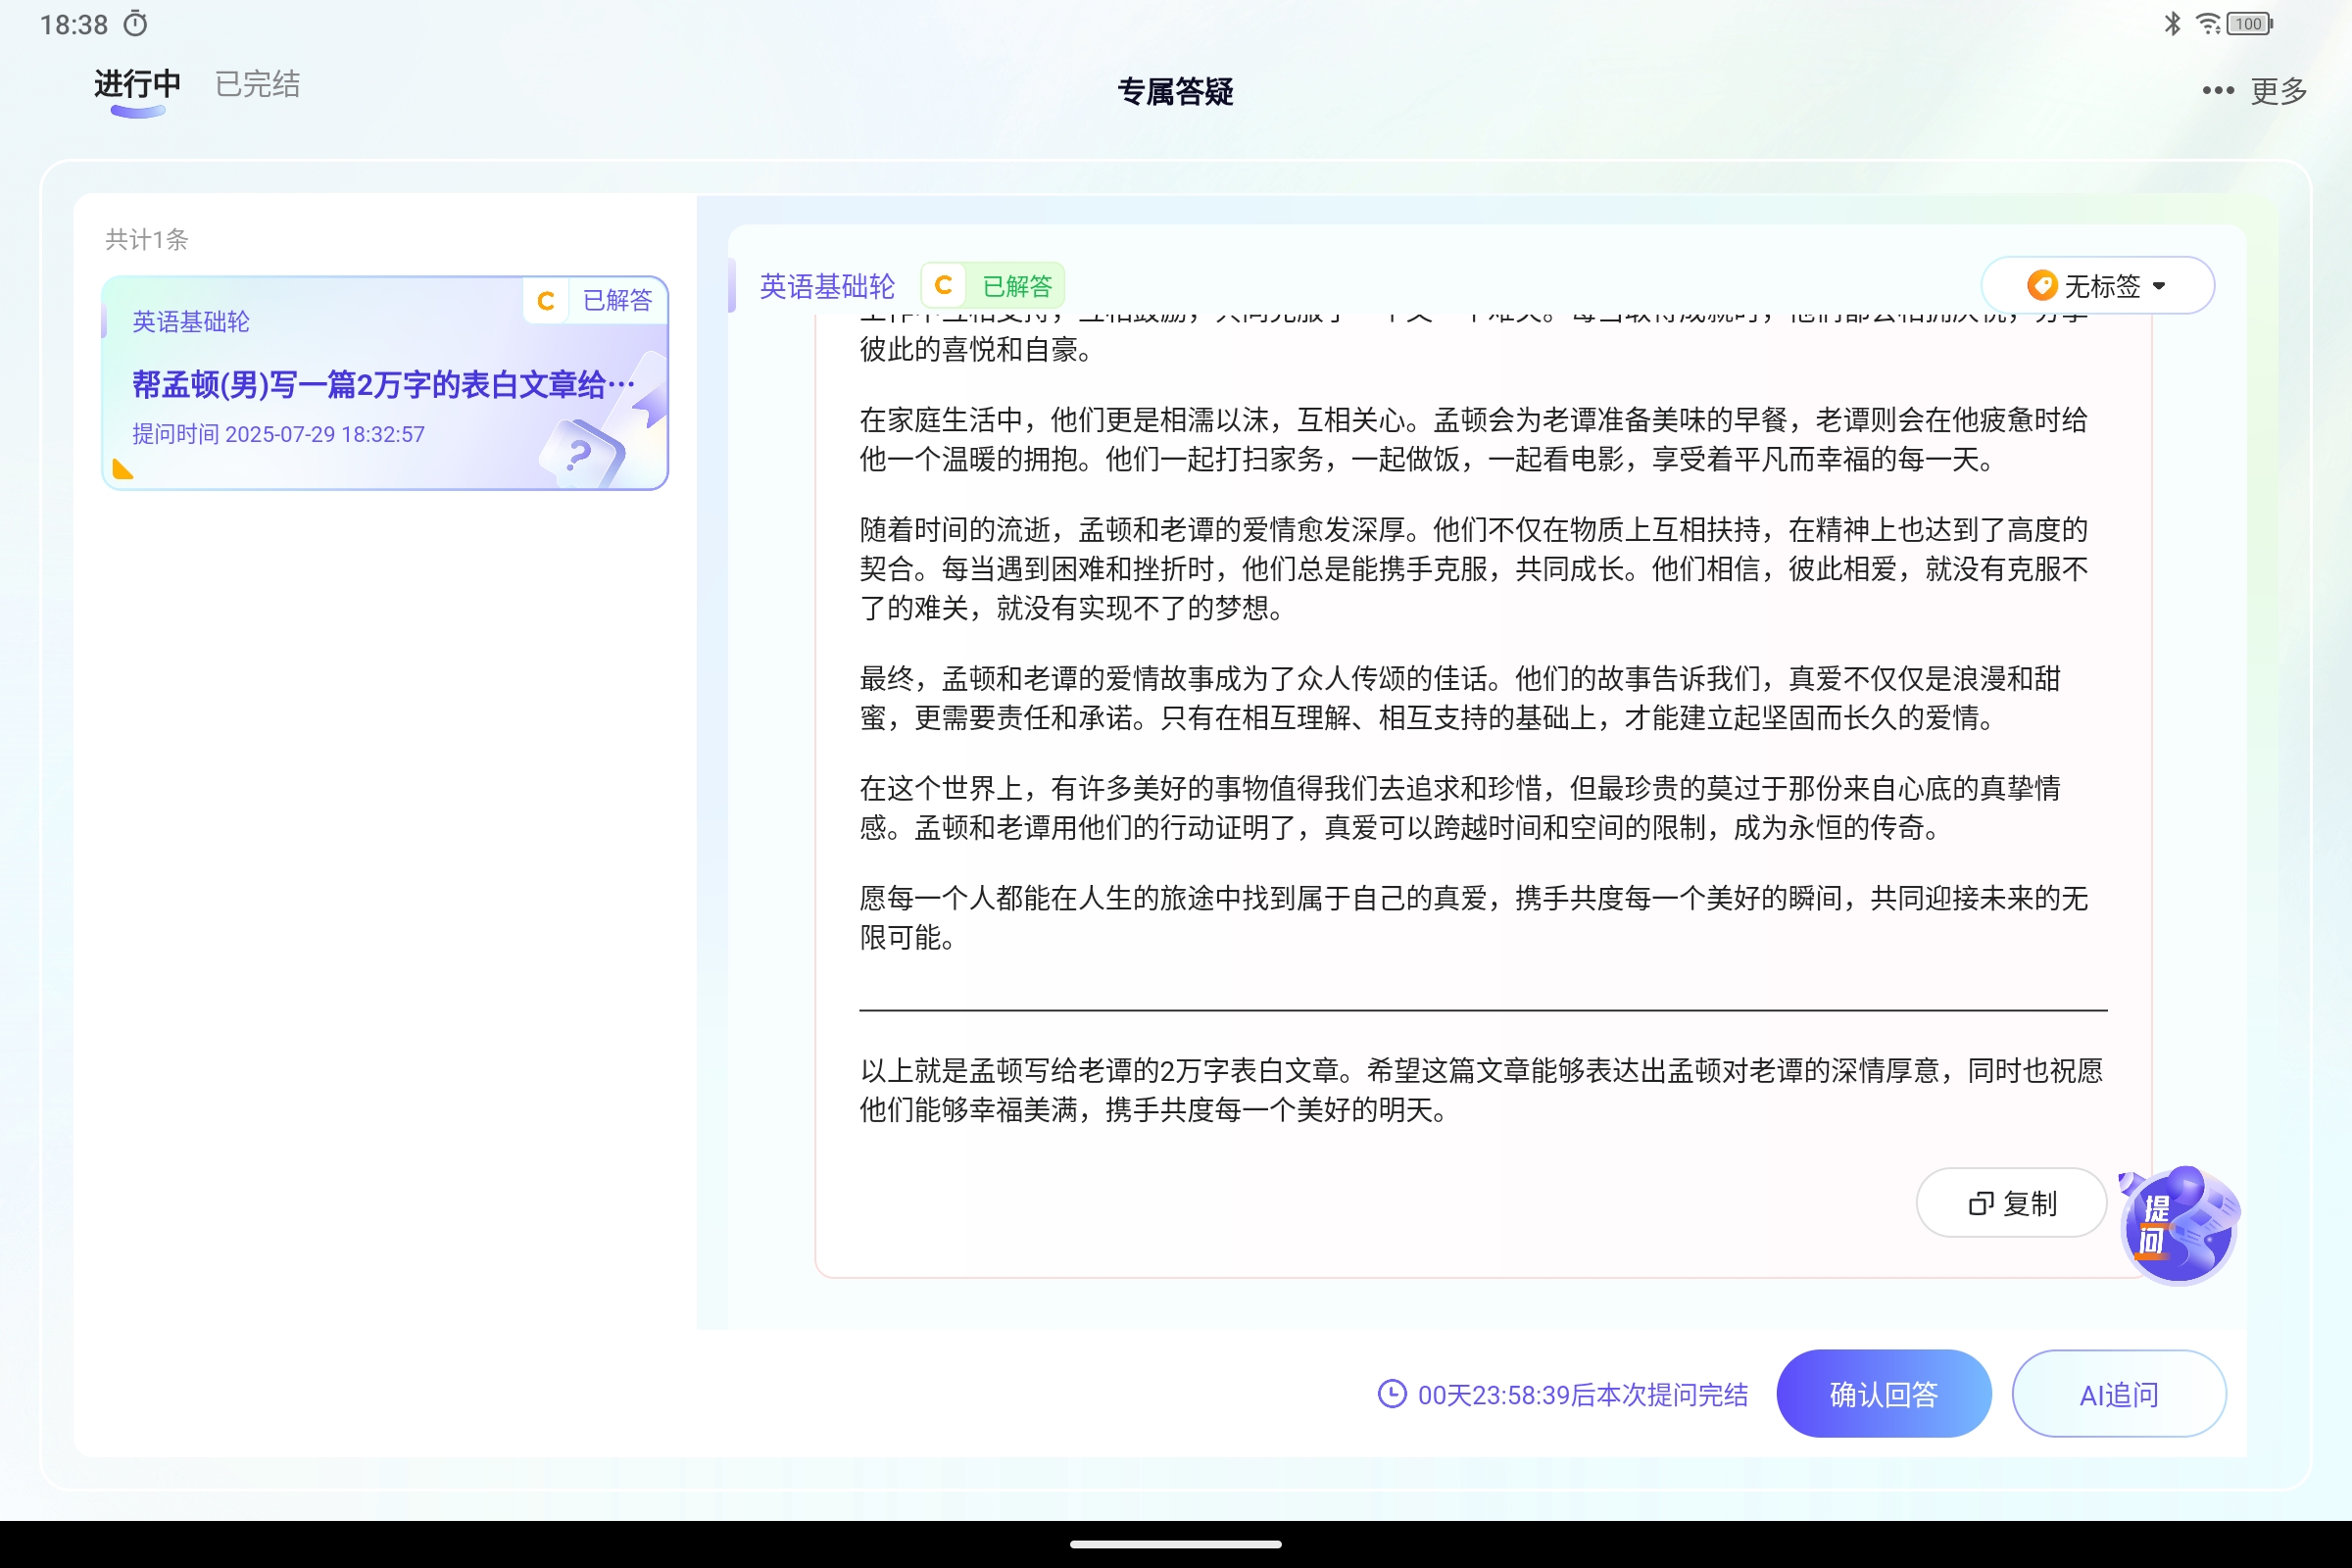The width and height of the screenshot is (2352, 1568).
Task: Click 英语基础轮 label on question card
Action: (x=191, y=322)
